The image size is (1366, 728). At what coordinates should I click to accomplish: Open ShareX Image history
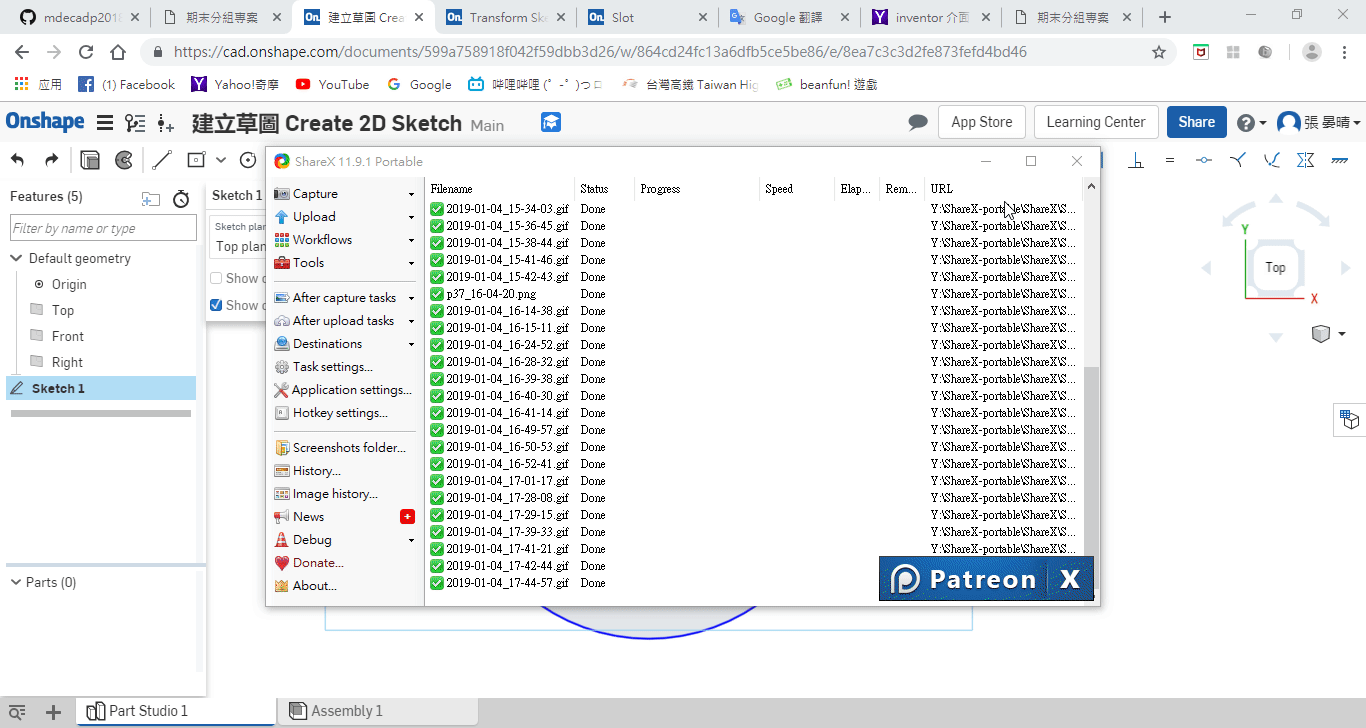(x=344, y=494)
